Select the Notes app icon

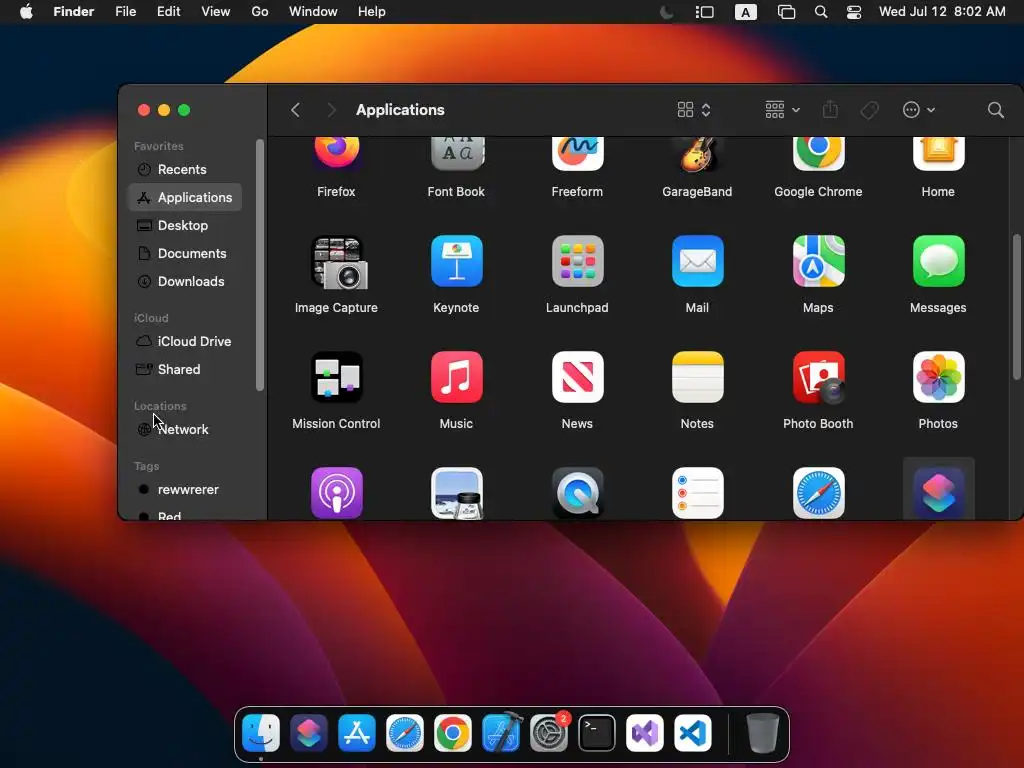coord(697,377)
